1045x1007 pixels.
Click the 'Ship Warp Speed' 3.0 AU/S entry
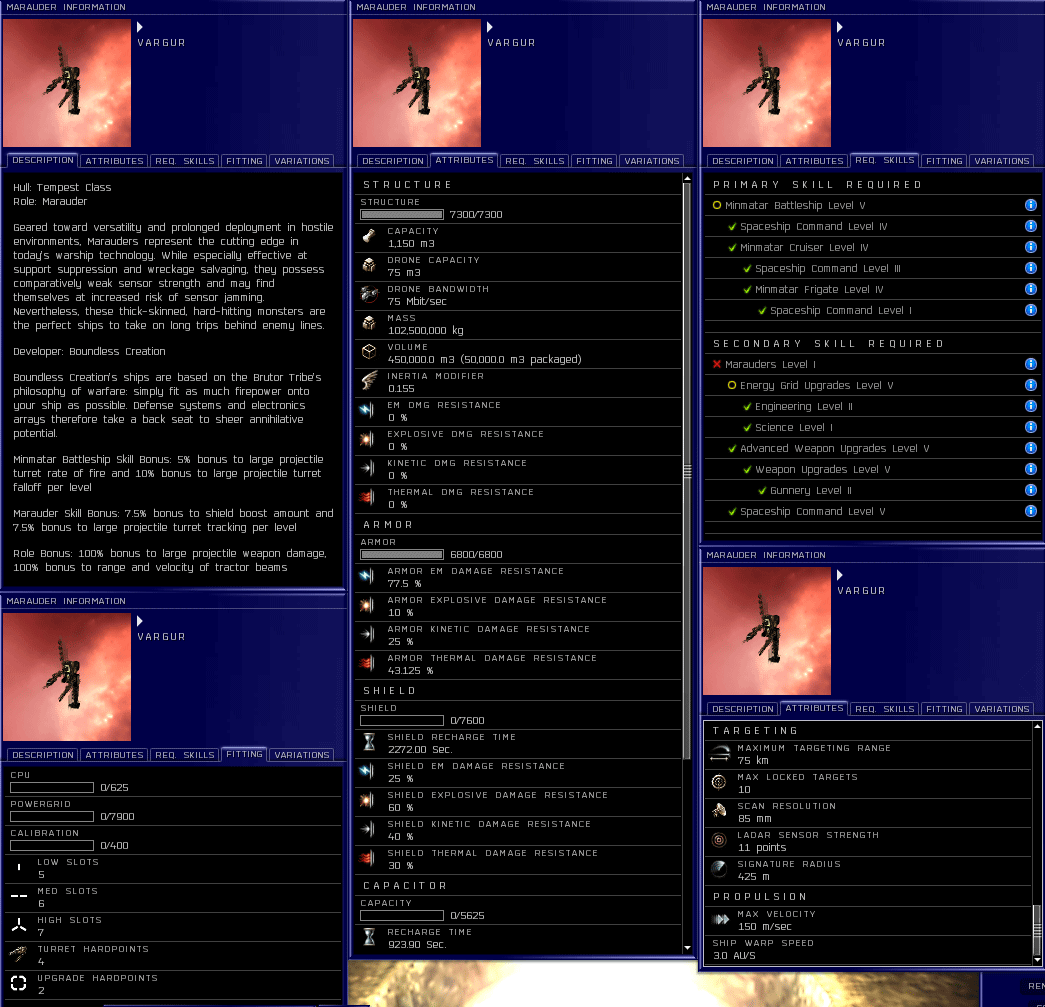pos(868,950)
